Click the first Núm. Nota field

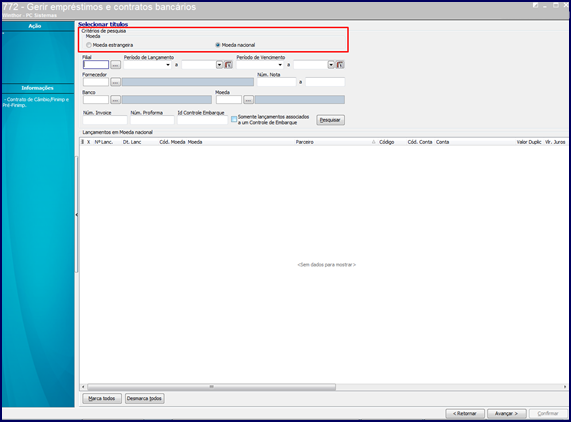[277, 82]
